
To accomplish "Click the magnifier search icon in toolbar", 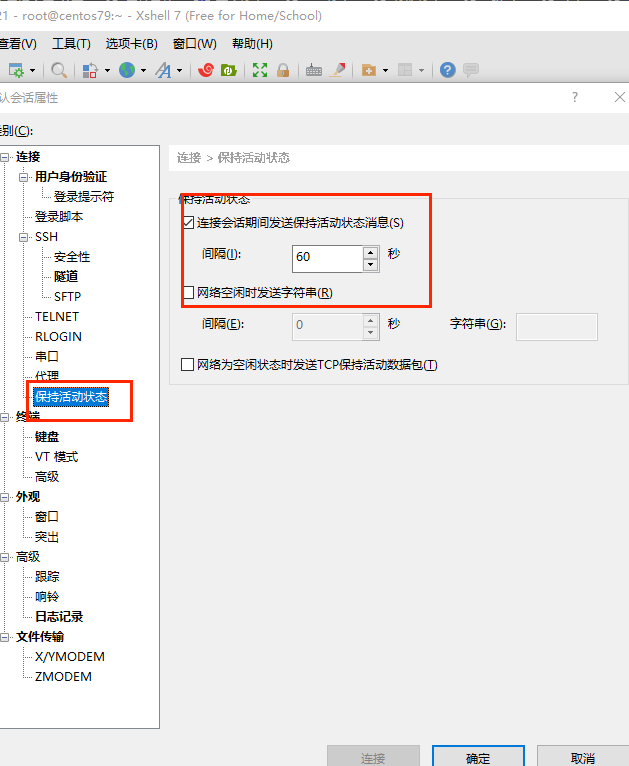I will point(59,70).
